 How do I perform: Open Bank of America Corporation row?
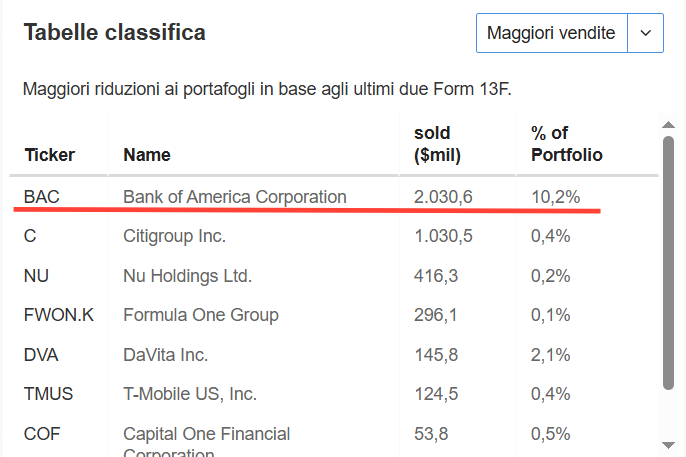click(x=234, y=197)
